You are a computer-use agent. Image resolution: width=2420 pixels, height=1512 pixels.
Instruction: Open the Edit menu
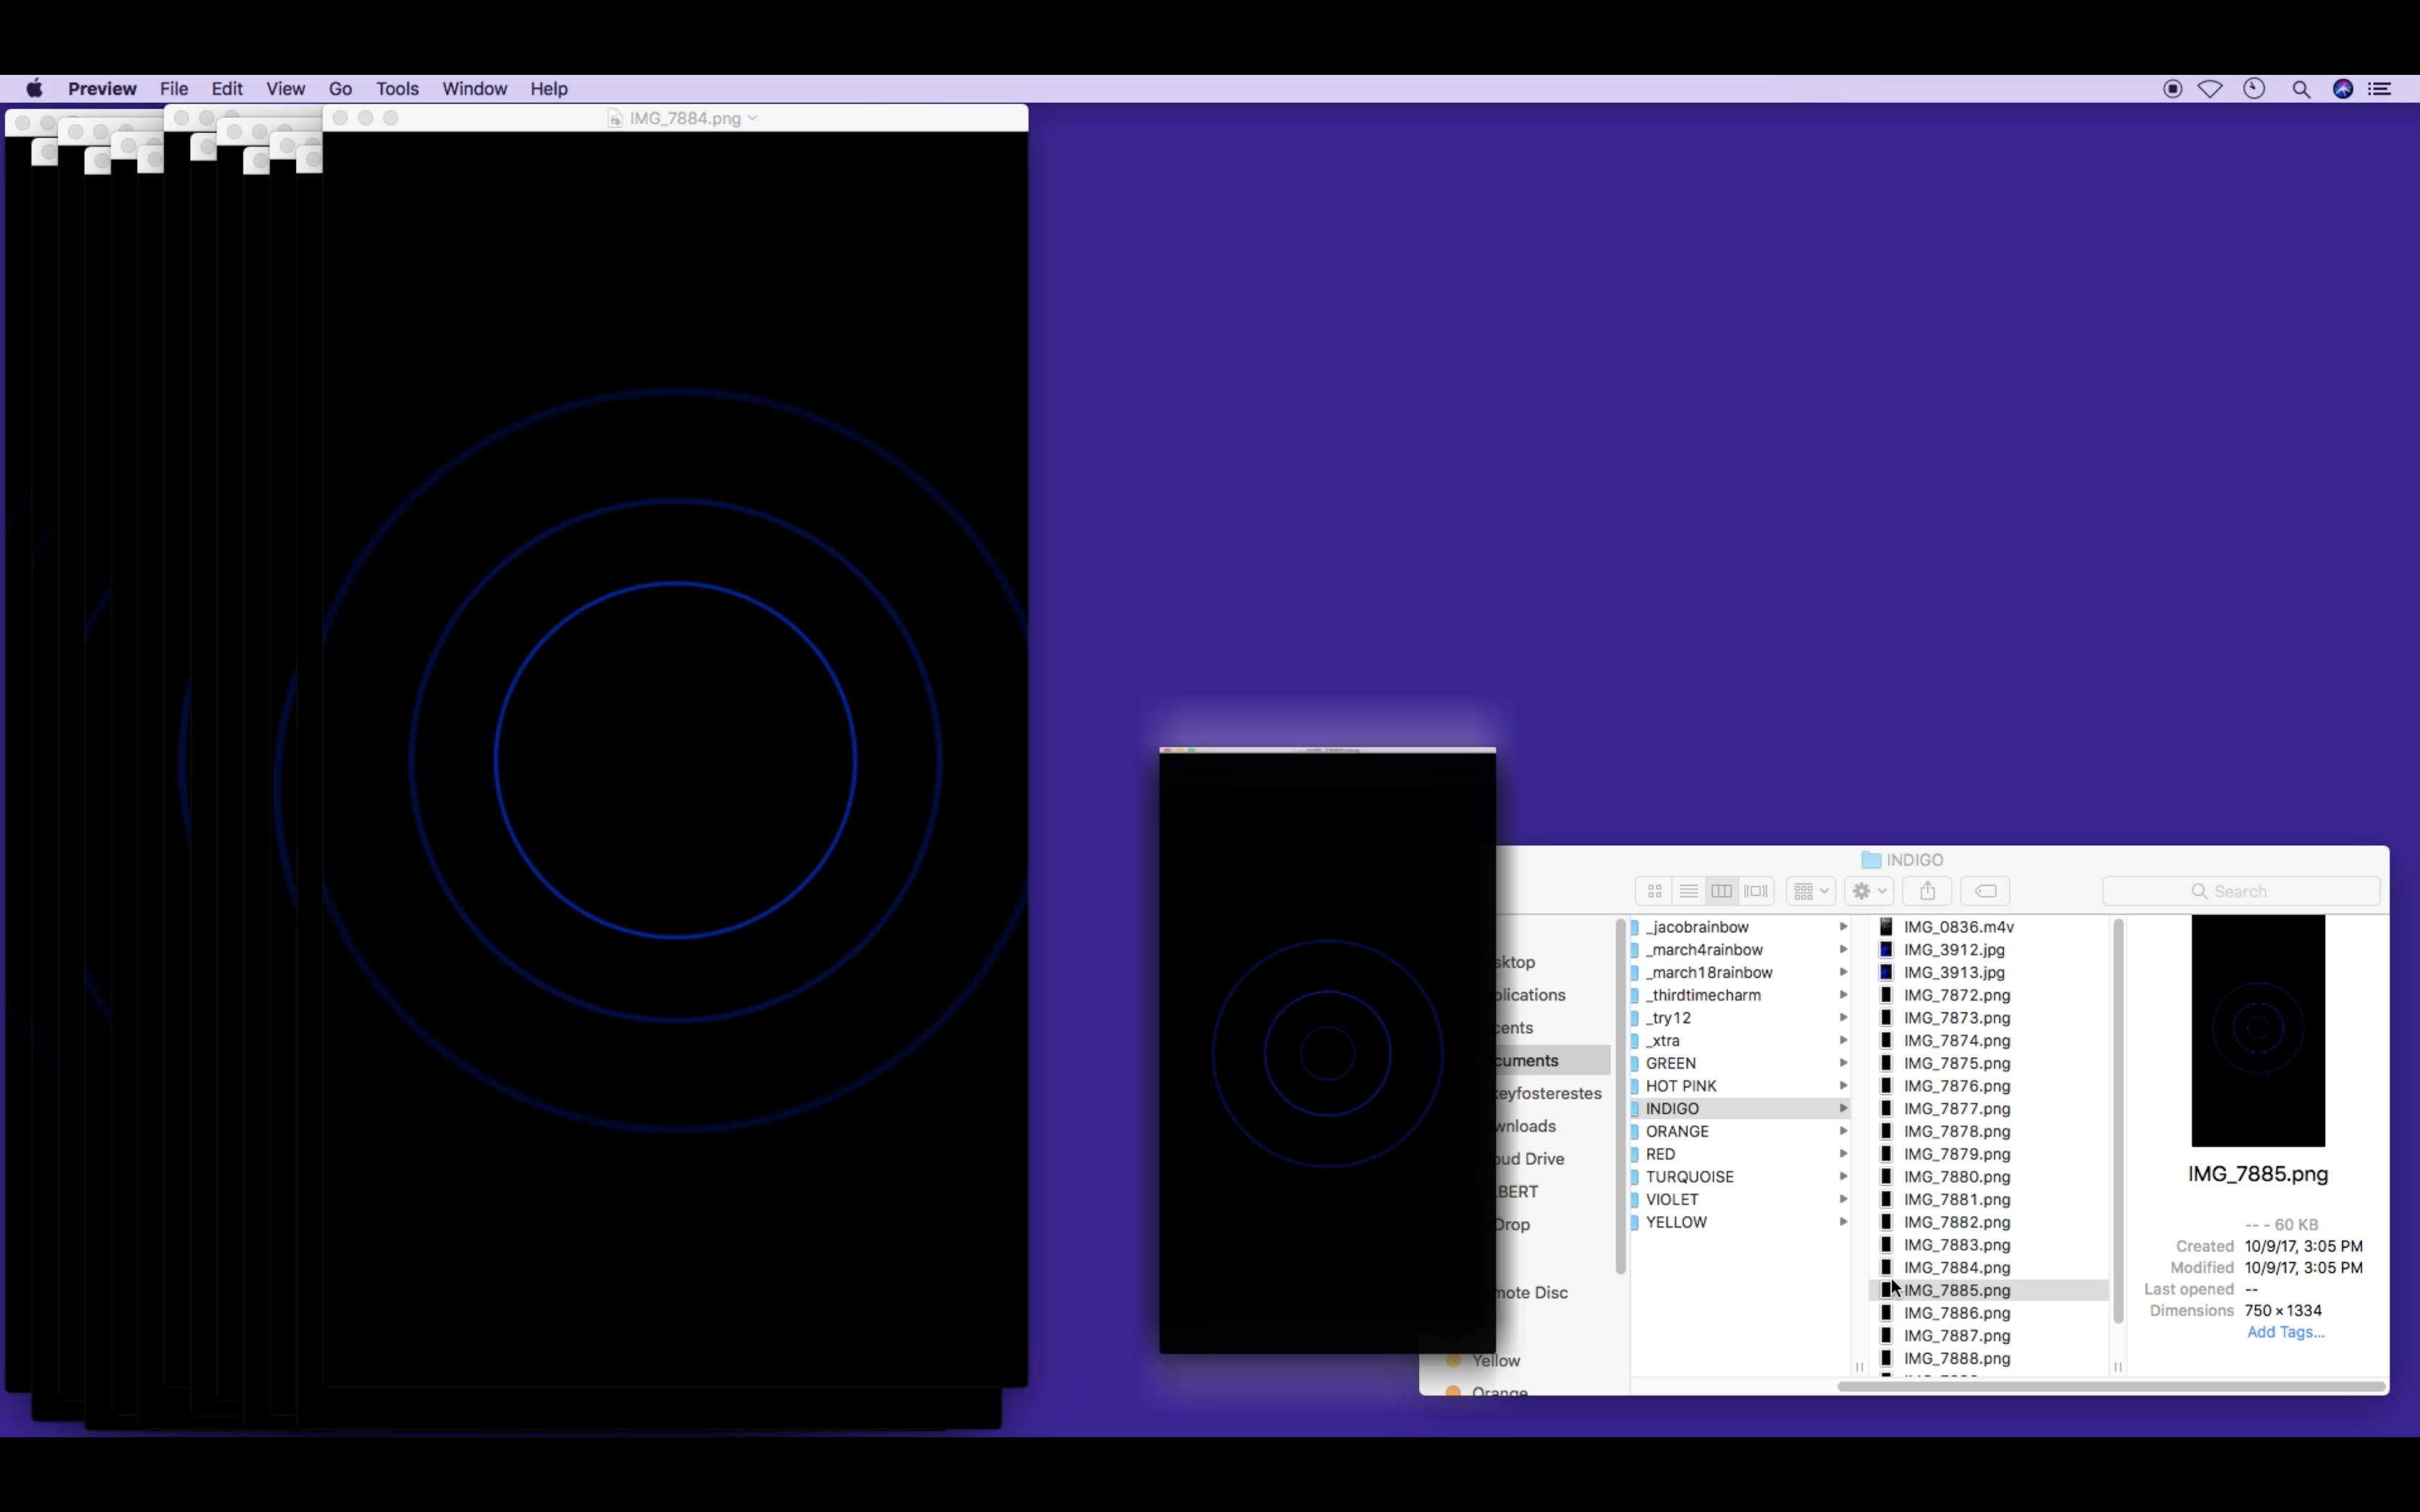point(227,89)
